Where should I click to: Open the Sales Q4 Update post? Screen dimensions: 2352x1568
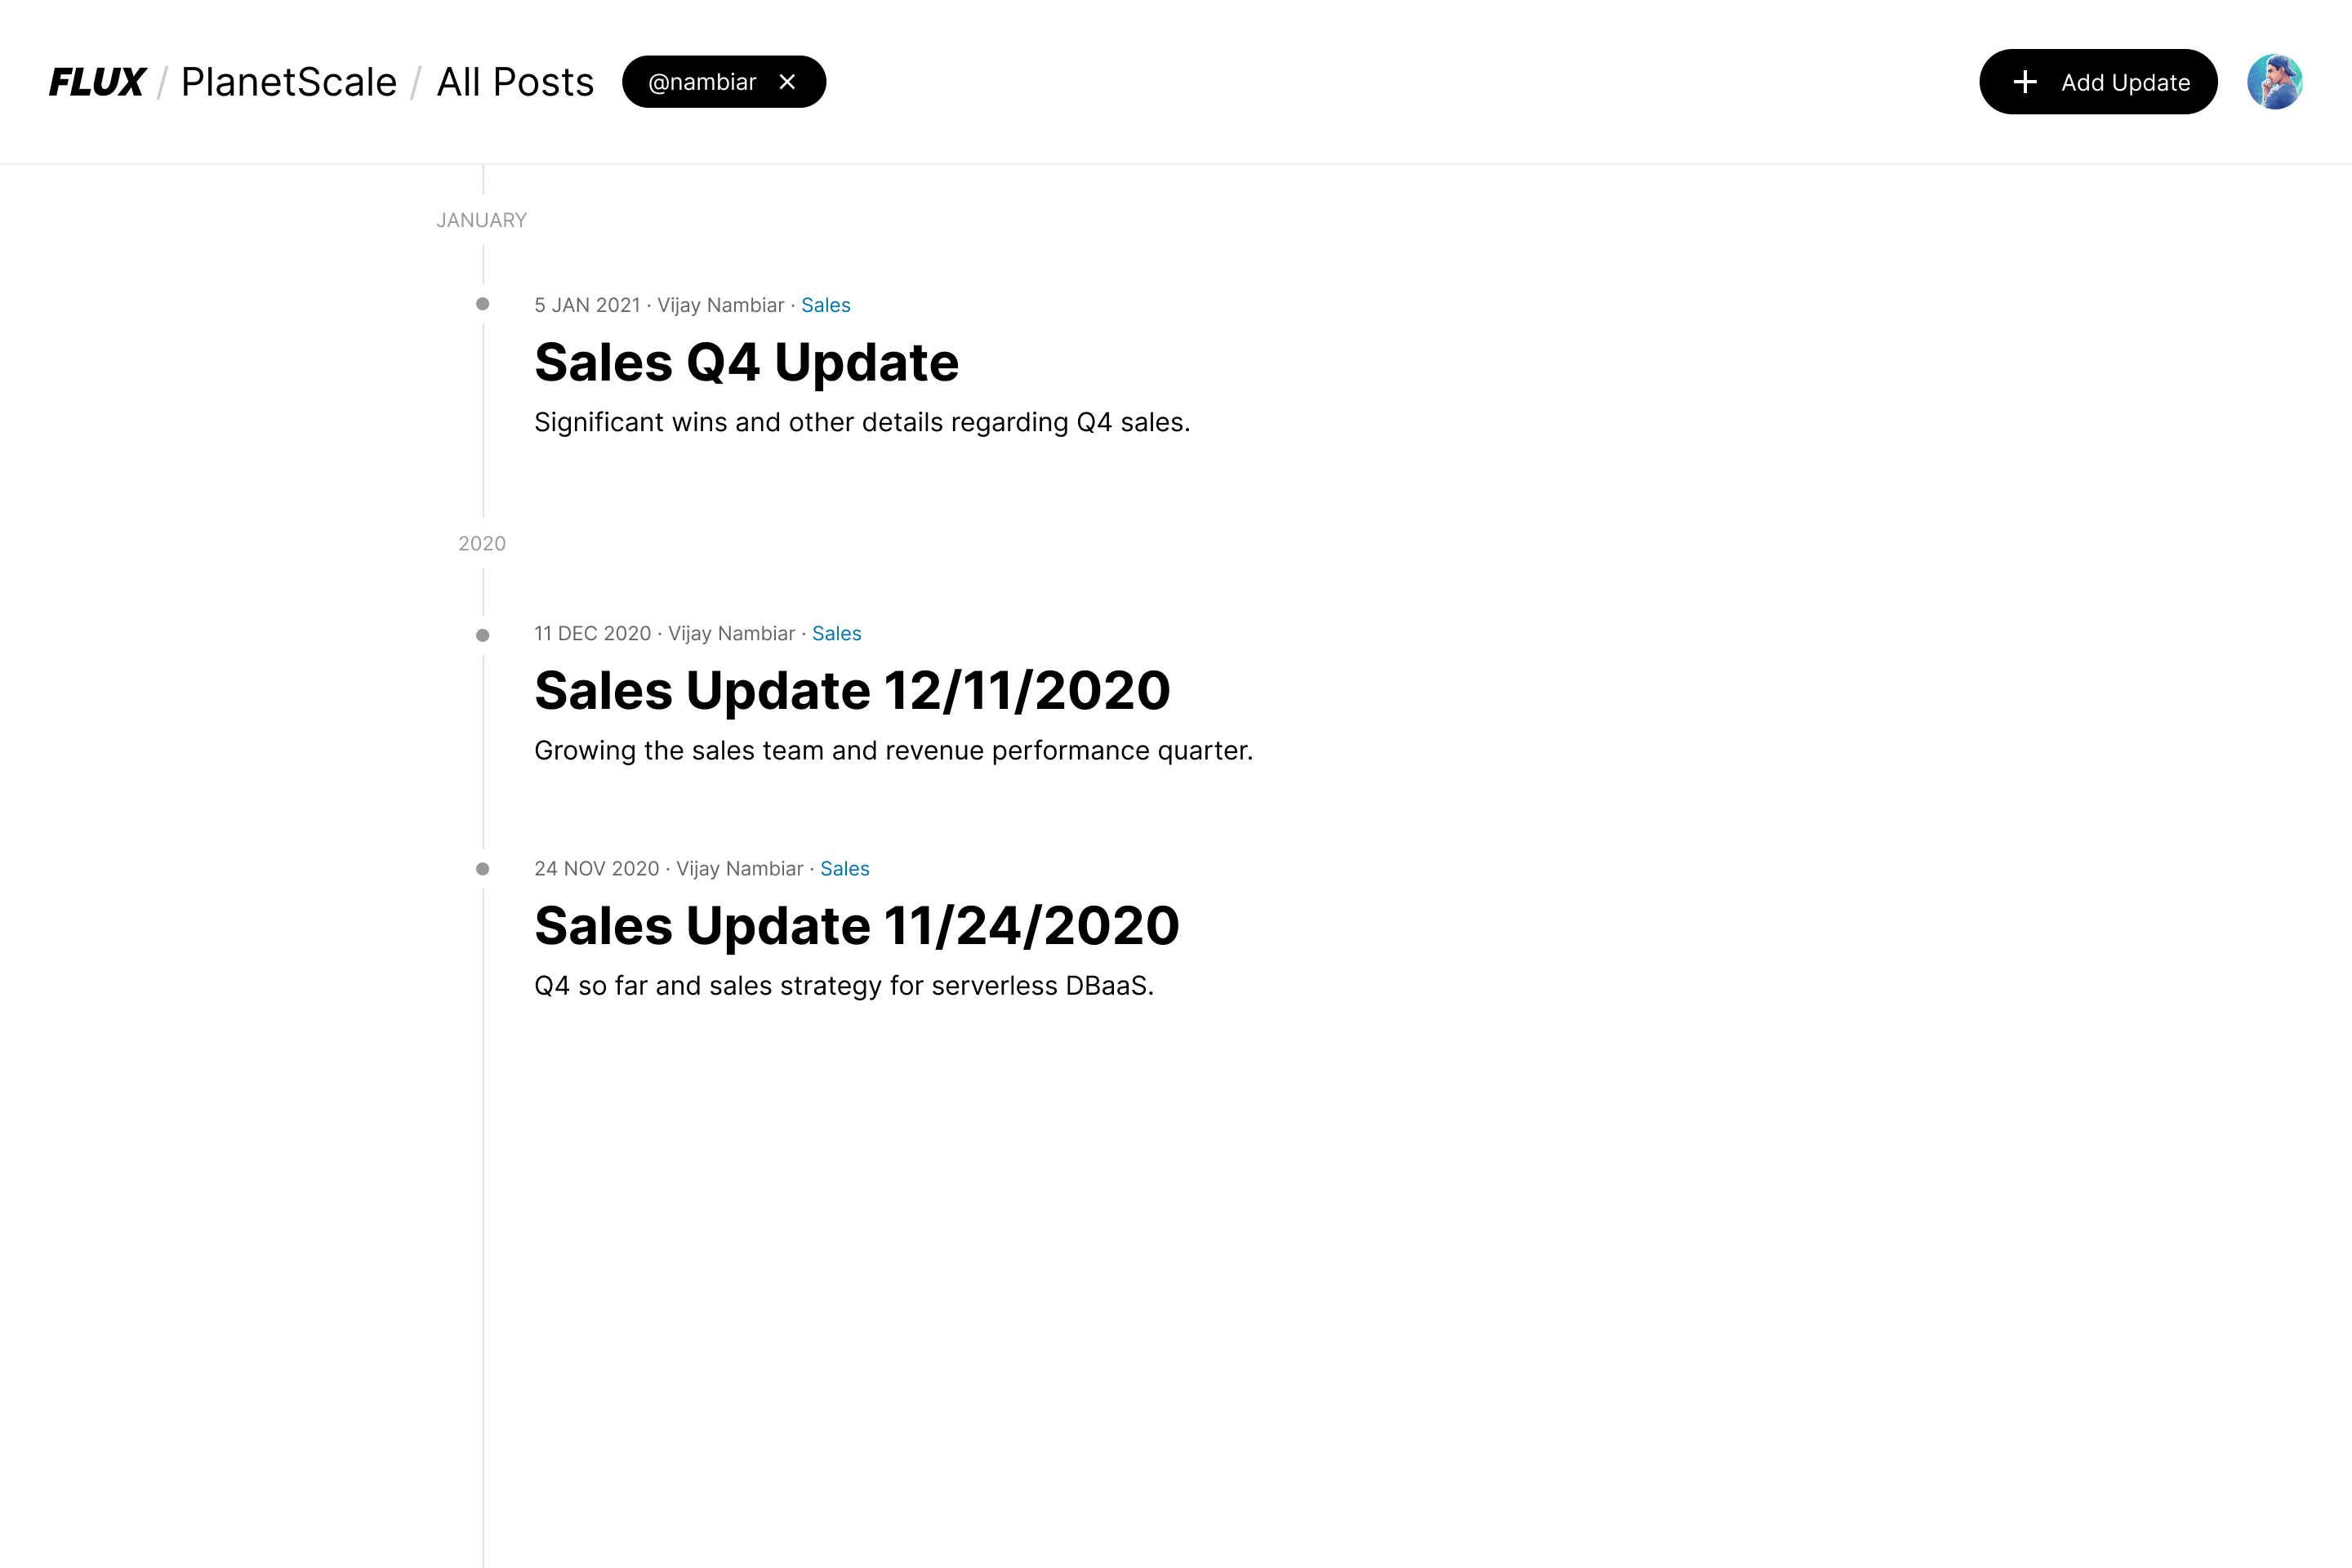click(746, 362)
